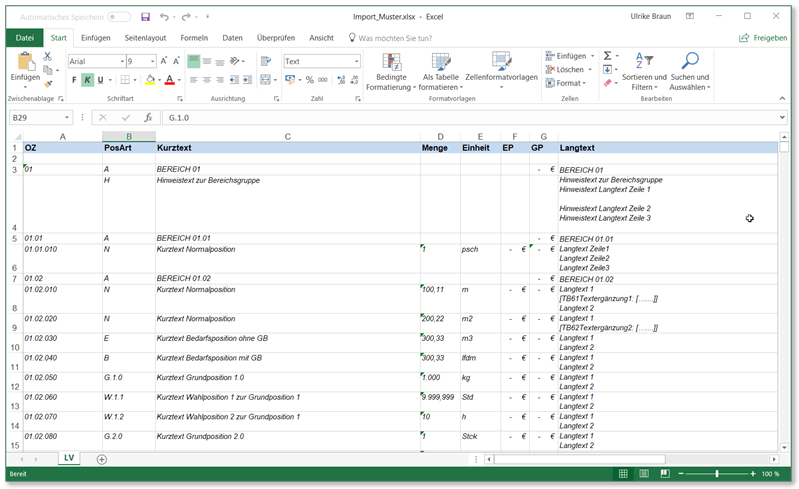The height and width of the screenshot is (489, 799).
Task: Toggle bold formatting (F button)
Action: (74, 80)
